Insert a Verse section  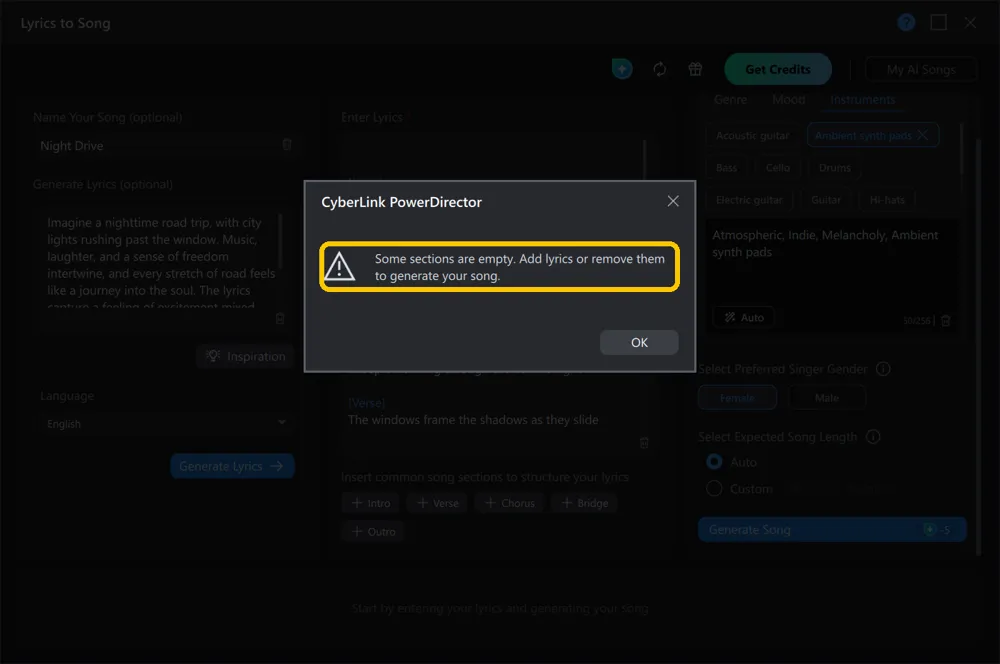[438, 503]
